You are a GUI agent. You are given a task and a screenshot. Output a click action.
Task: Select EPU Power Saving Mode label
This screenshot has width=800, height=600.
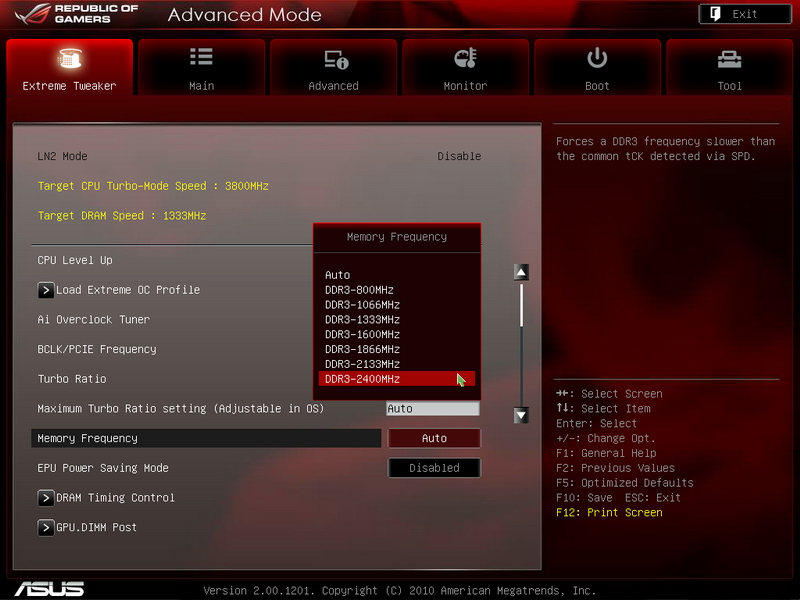(103, 468)
